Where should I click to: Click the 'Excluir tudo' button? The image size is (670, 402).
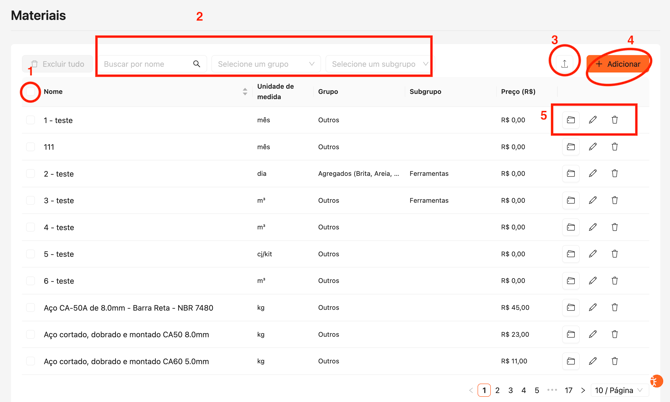[56, 64]
